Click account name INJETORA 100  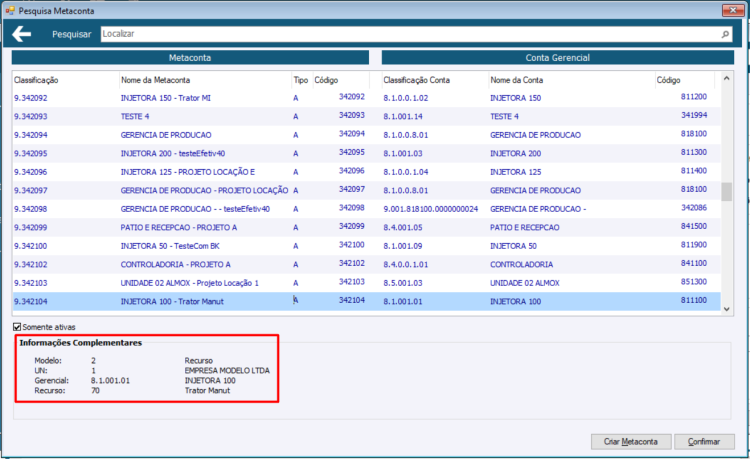coord(516,302)
